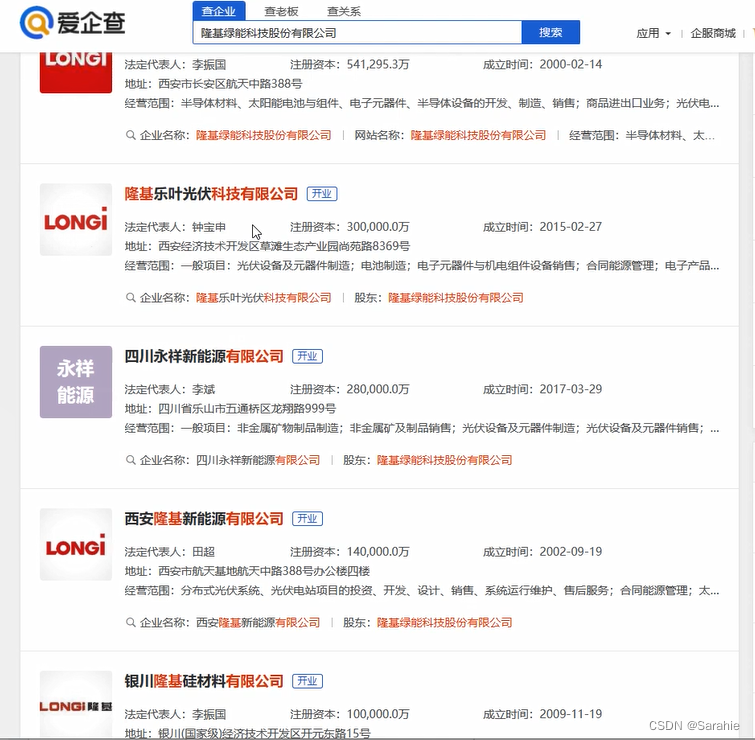Image resolution: width=755 pixels, height=740 pixels.
Task: Click the 永祥能源 purple logo thumbnail
Action: coord(76,382)
